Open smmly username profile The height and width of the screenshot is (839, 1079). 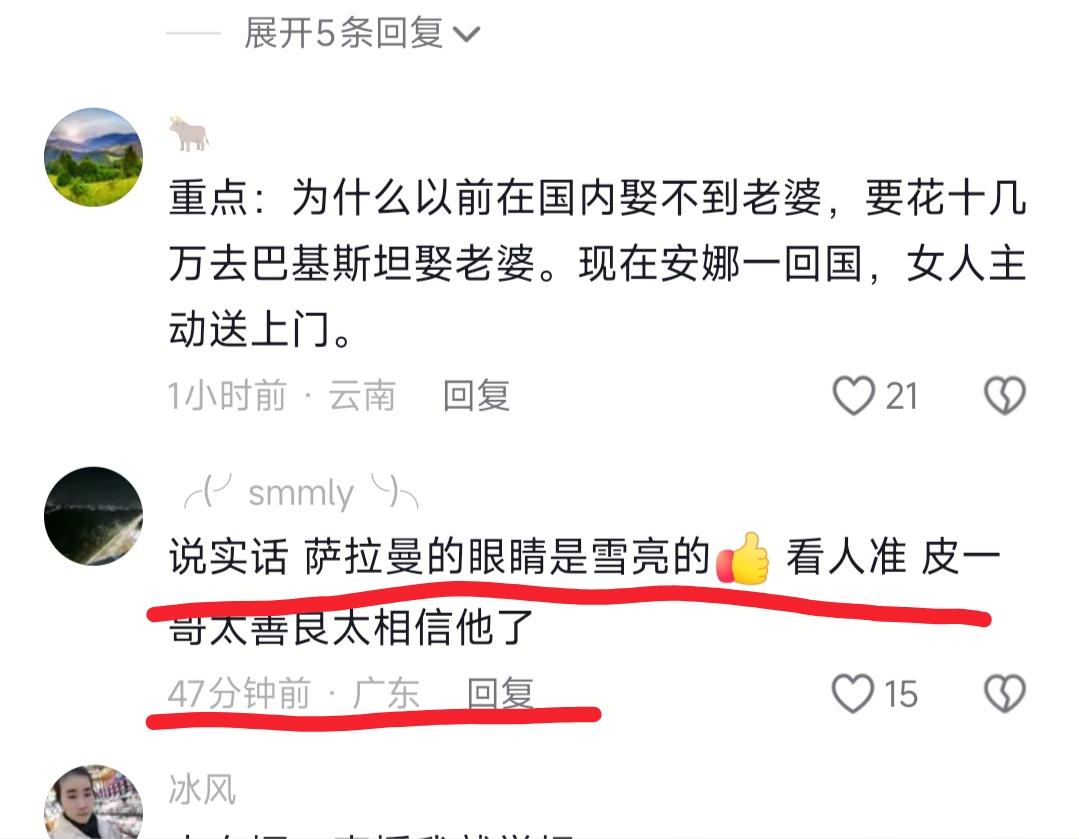point(301,493)
